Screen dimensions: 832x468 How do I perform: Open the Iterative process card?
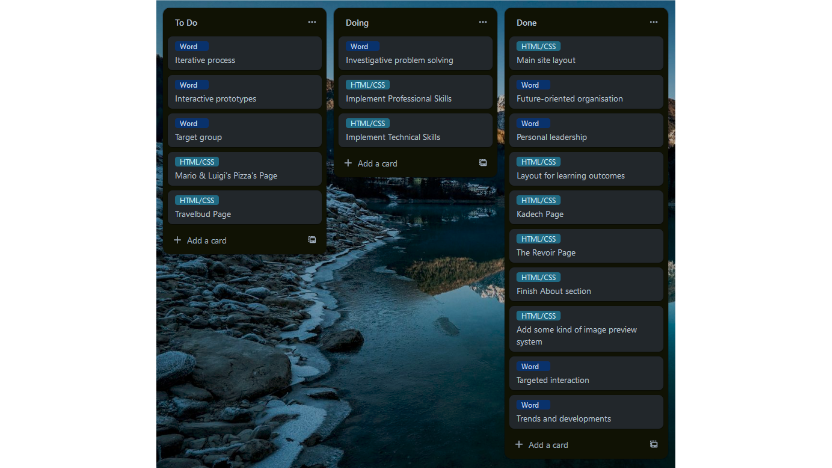245,53
